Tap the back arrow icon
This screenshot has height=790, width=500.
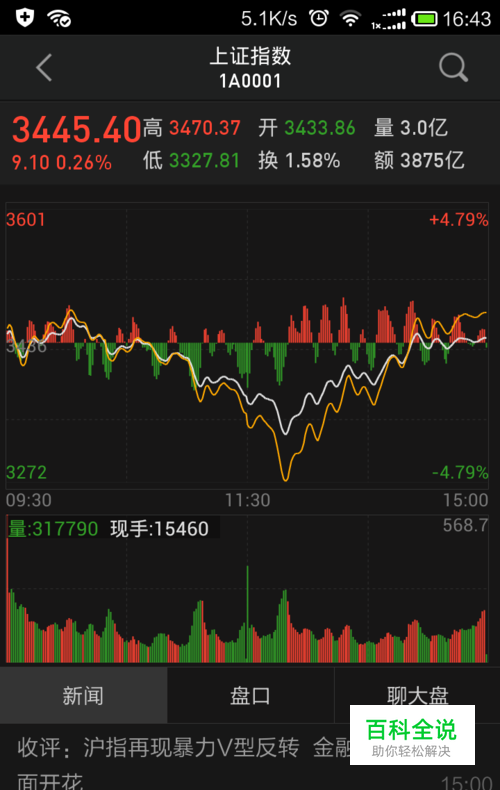(44, 68)
